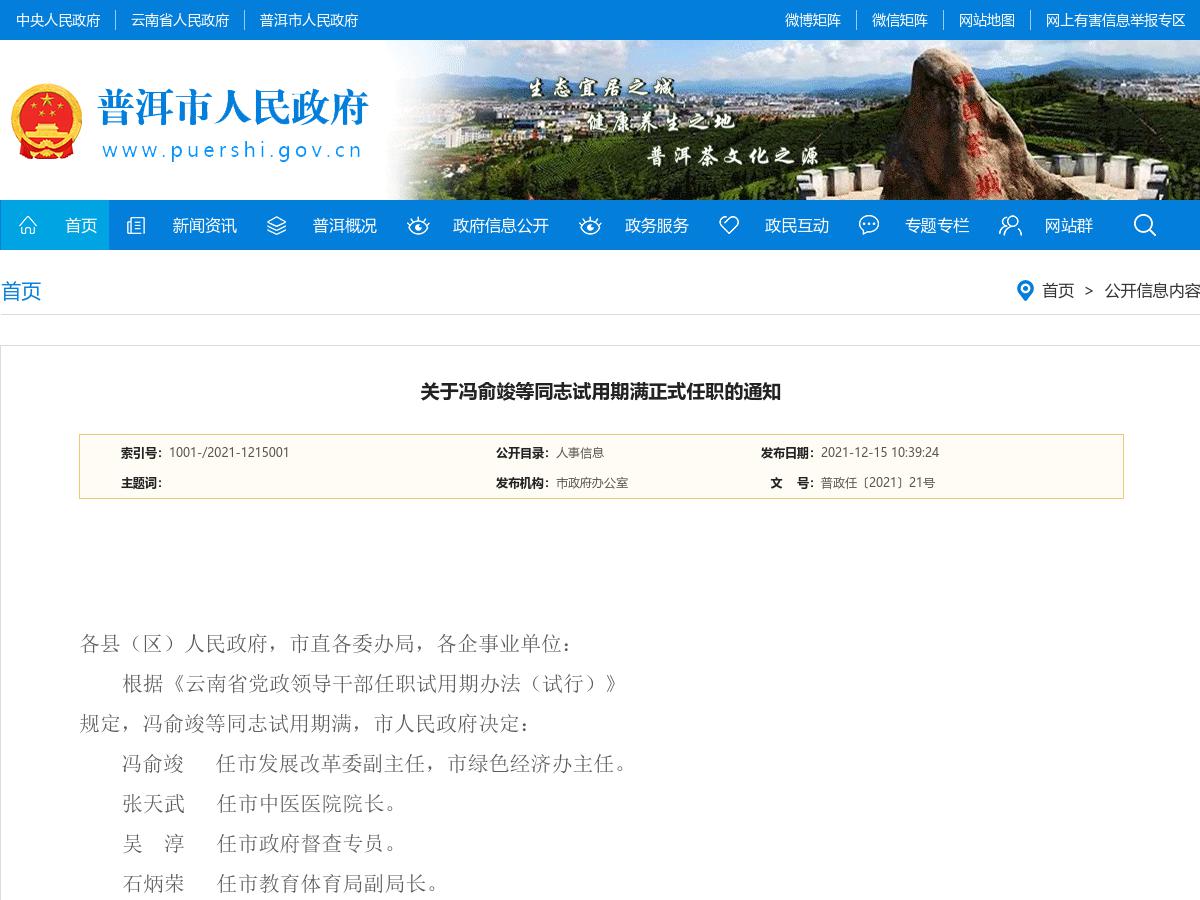
Task: Click the chat bubble icon beside 专题专栏
Action: click(x=868, y=225)
